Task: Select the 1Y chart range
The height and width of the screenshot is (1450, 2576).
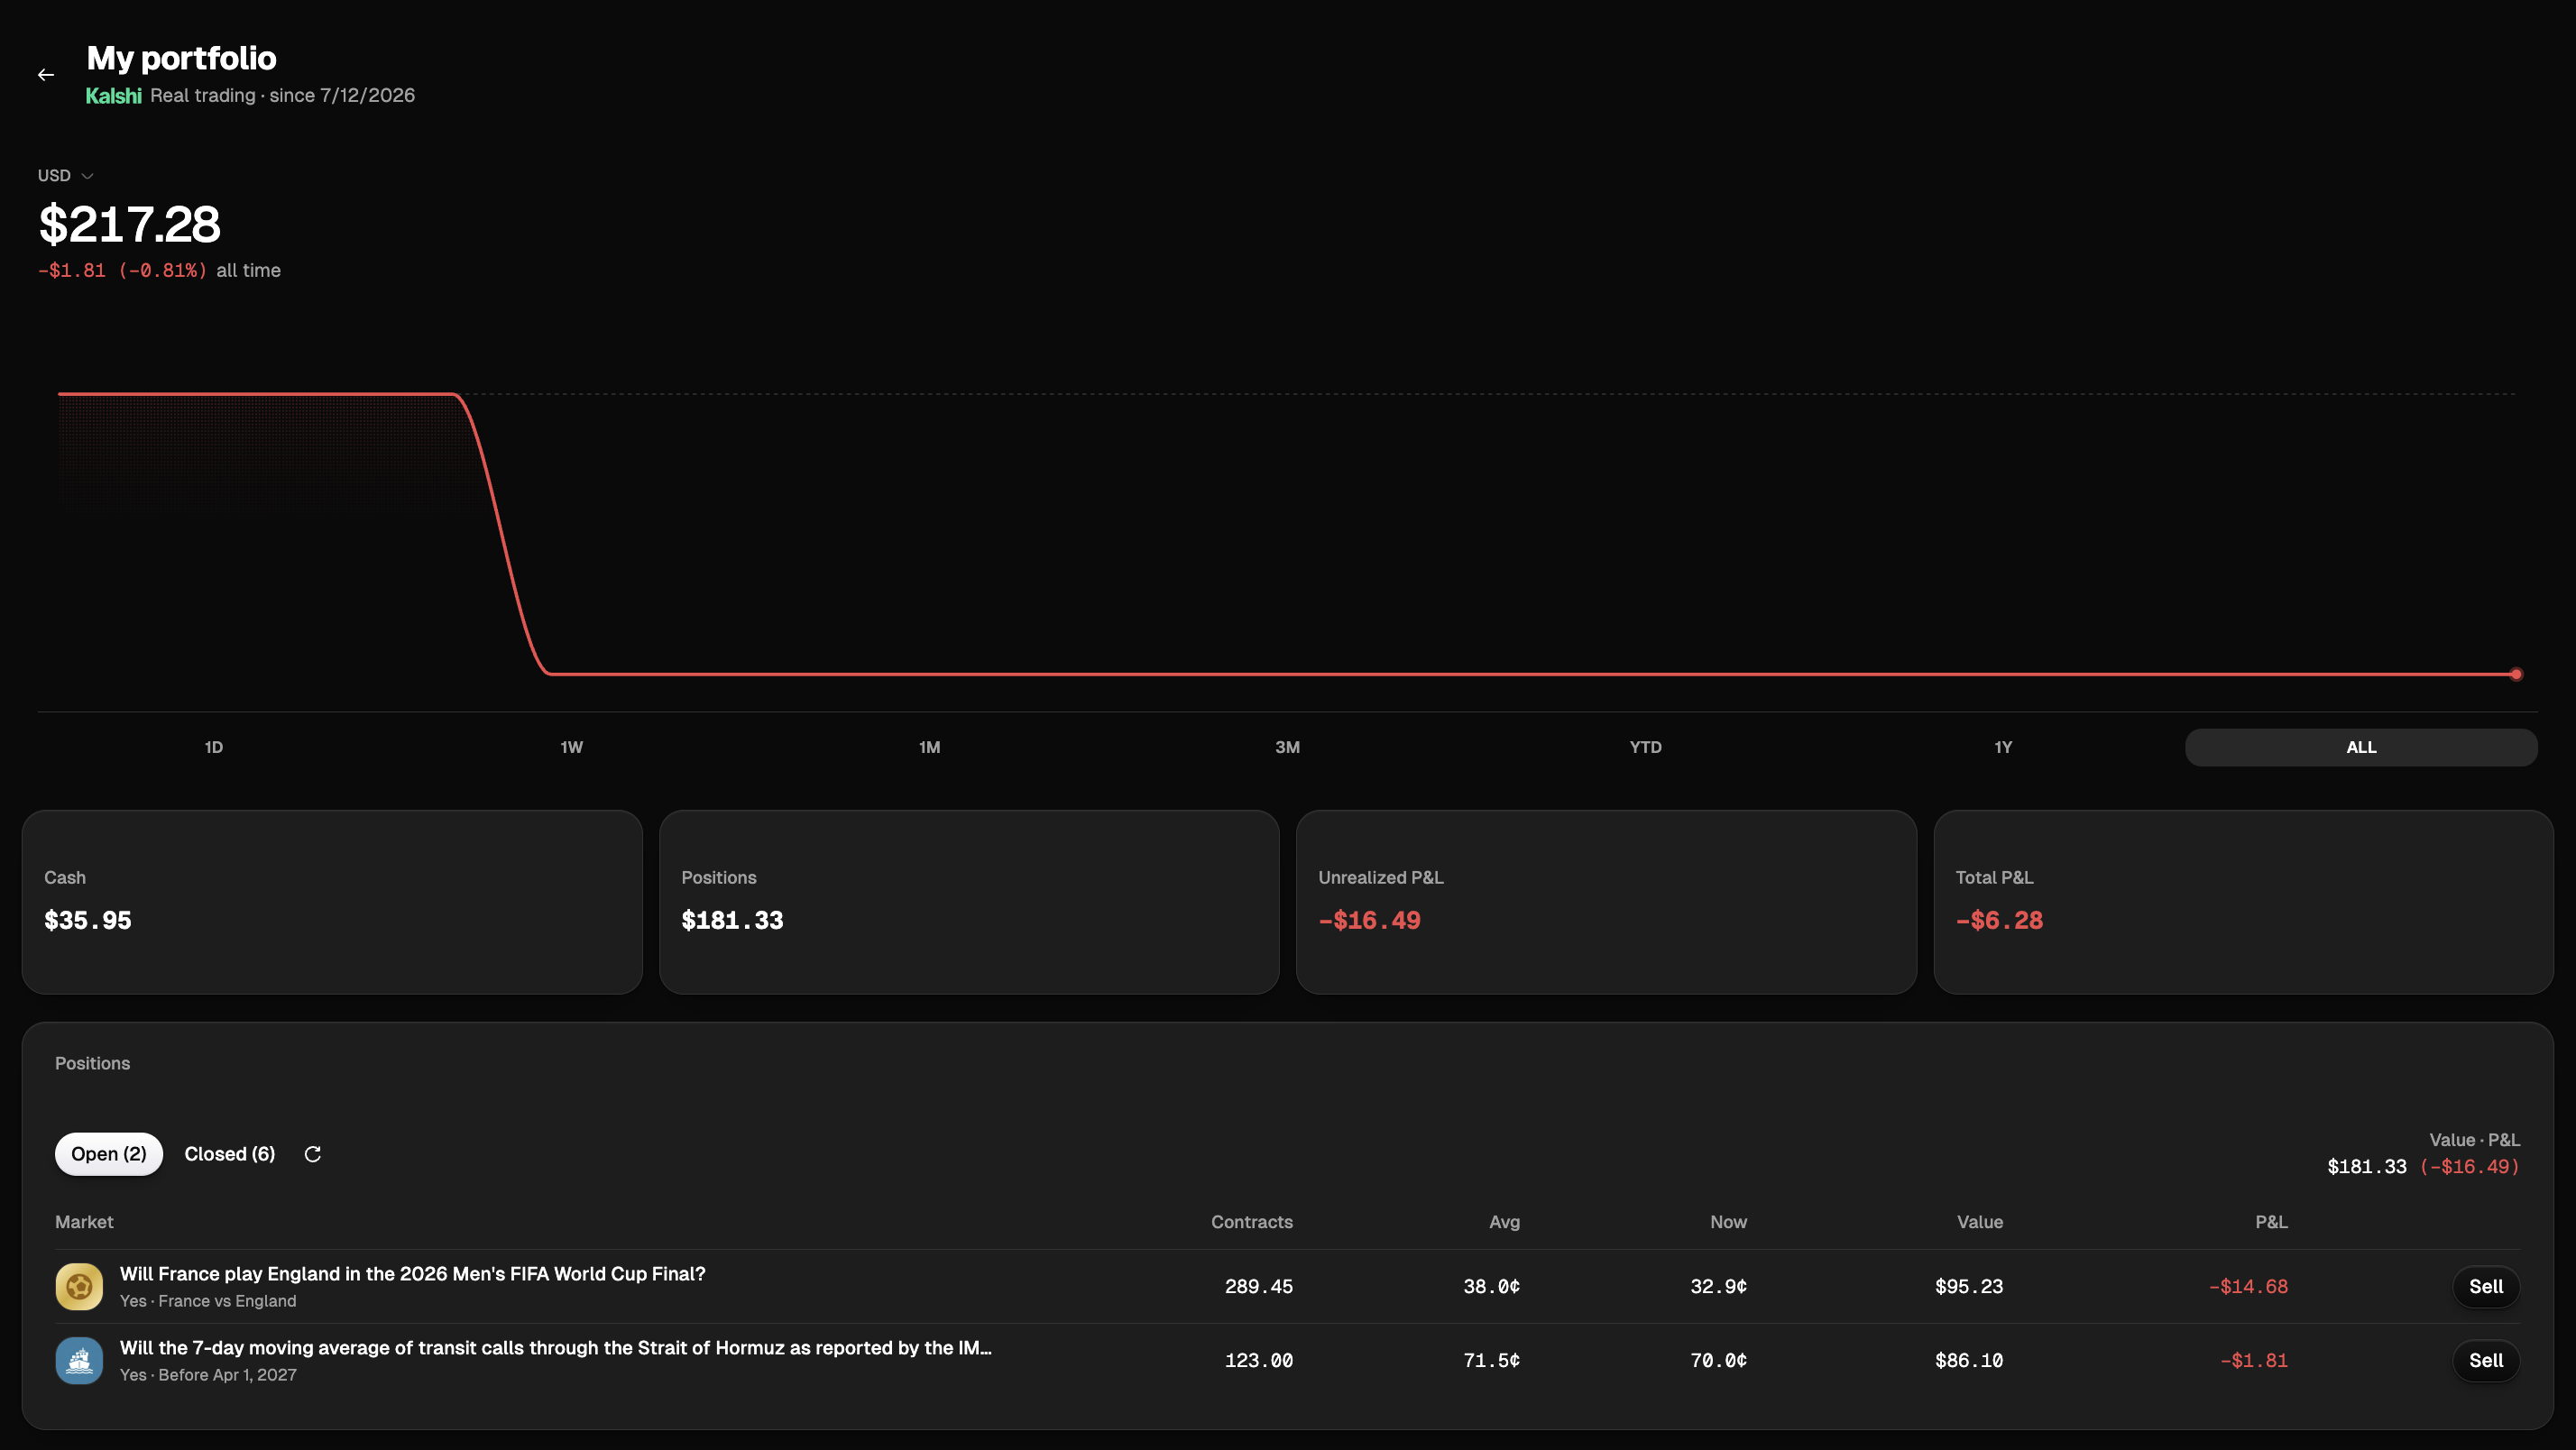Action: pos(2003,747)
